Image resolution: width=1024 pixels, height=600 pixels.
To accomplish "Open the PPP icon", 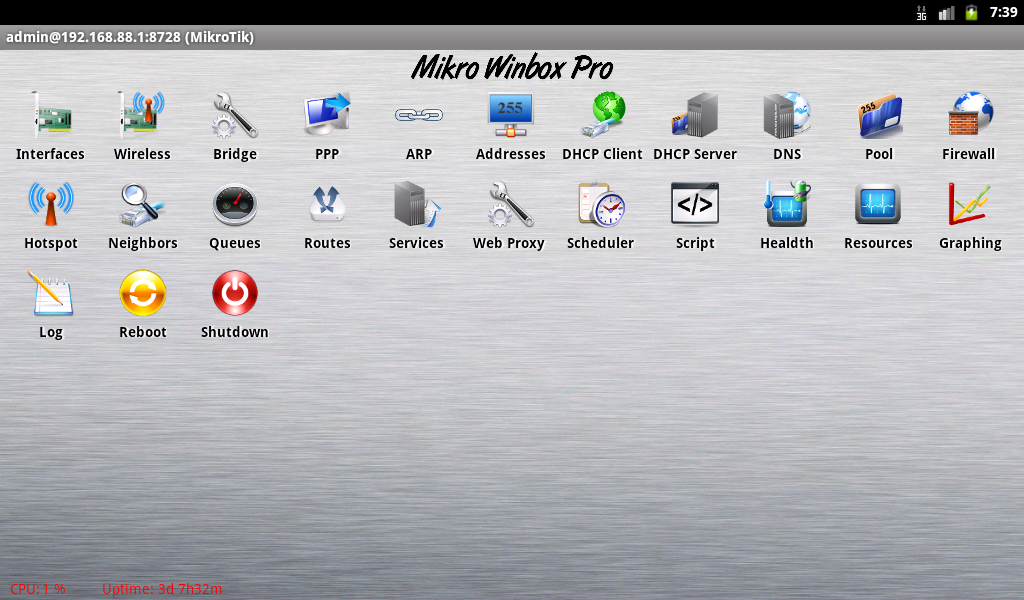I will [327, 115].
